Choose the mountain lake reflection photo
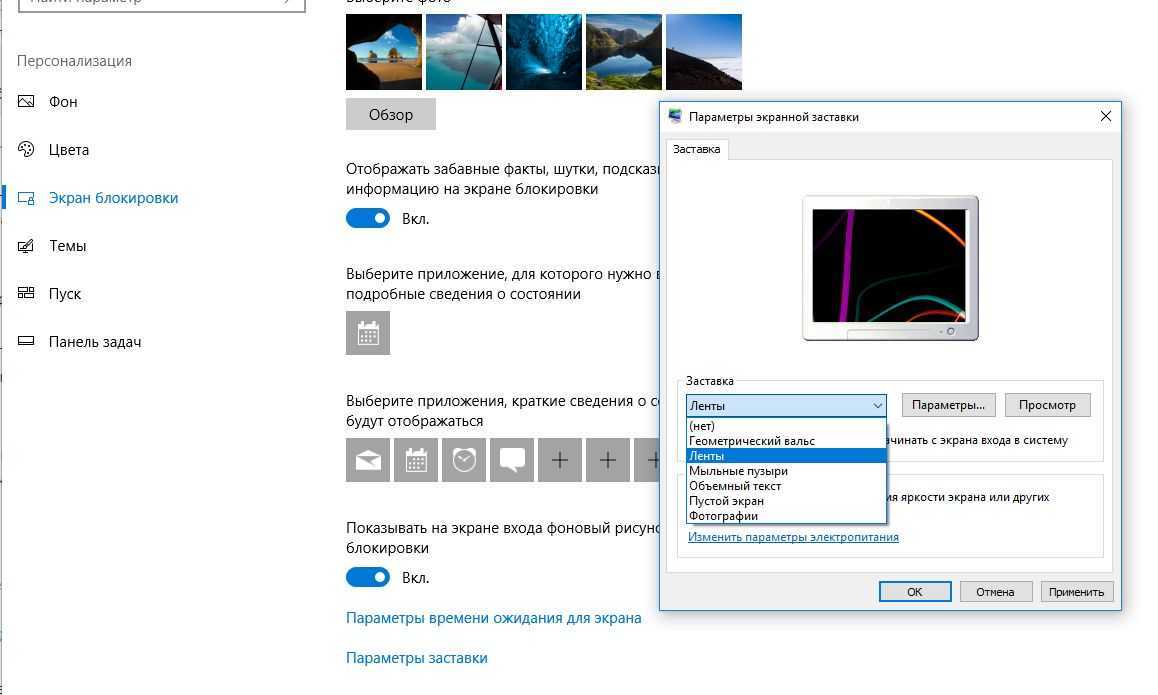Image resolution: width=1158 pixels, height=695 pixels. 623,52
